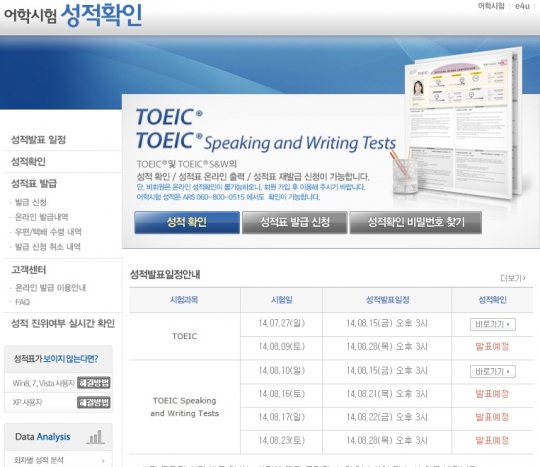Viewport: 540px width, 467px height.
Task: Open 발급 신청 취소 내역 link
Action: (48, 247)
